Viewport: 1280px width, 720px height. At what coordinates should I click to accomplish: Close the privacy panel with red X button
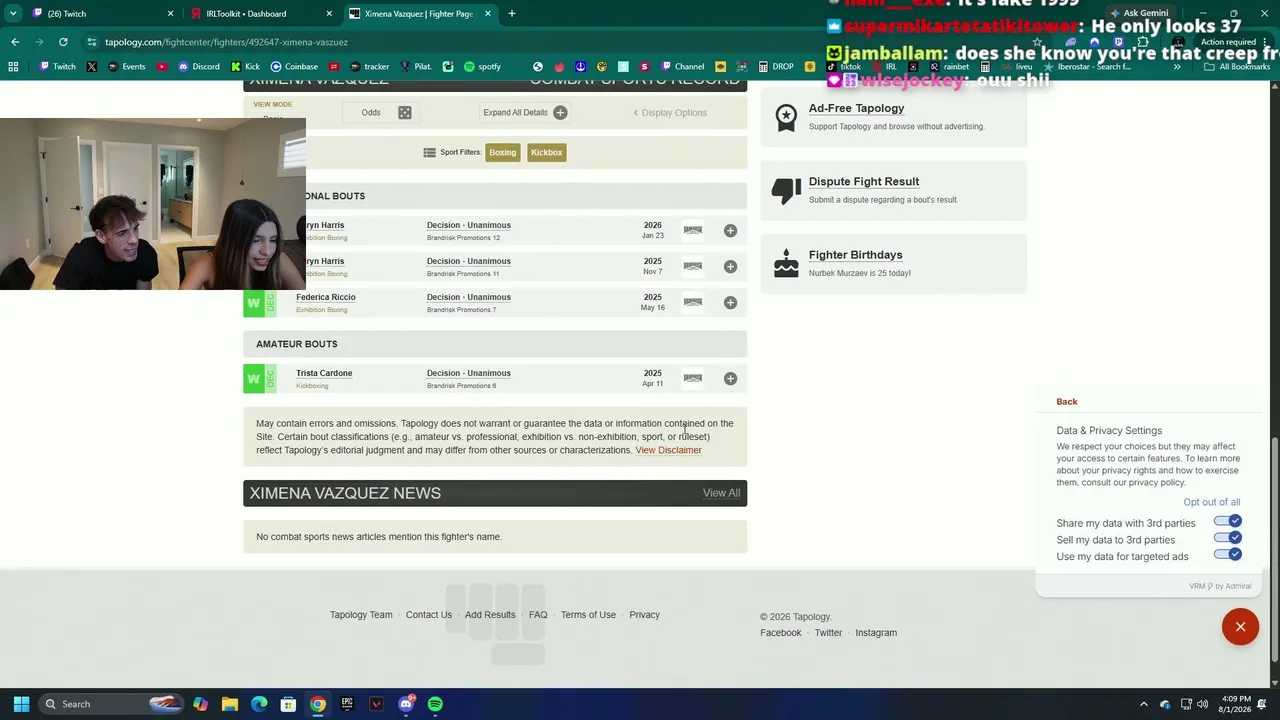click(x=1240, y=627)
